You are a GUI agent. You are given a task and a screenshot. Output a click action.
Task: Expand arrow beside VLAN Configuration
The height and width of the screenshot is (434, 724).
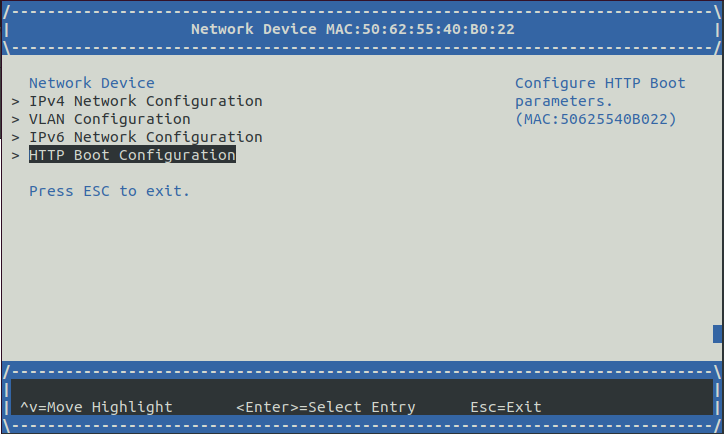pos(16,120)
